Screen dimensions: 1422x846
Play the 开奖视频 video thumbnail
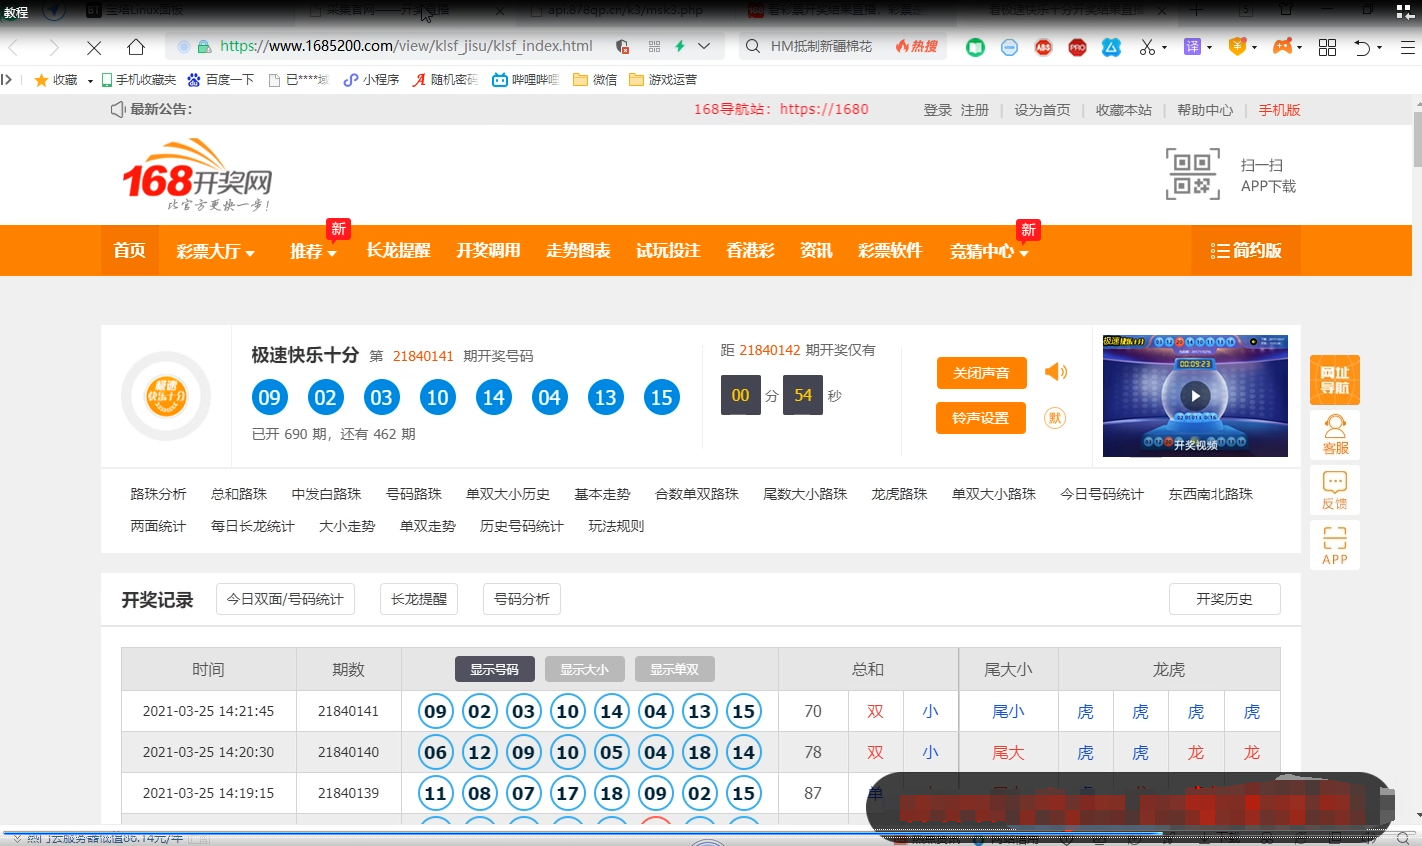point(1195,396)
